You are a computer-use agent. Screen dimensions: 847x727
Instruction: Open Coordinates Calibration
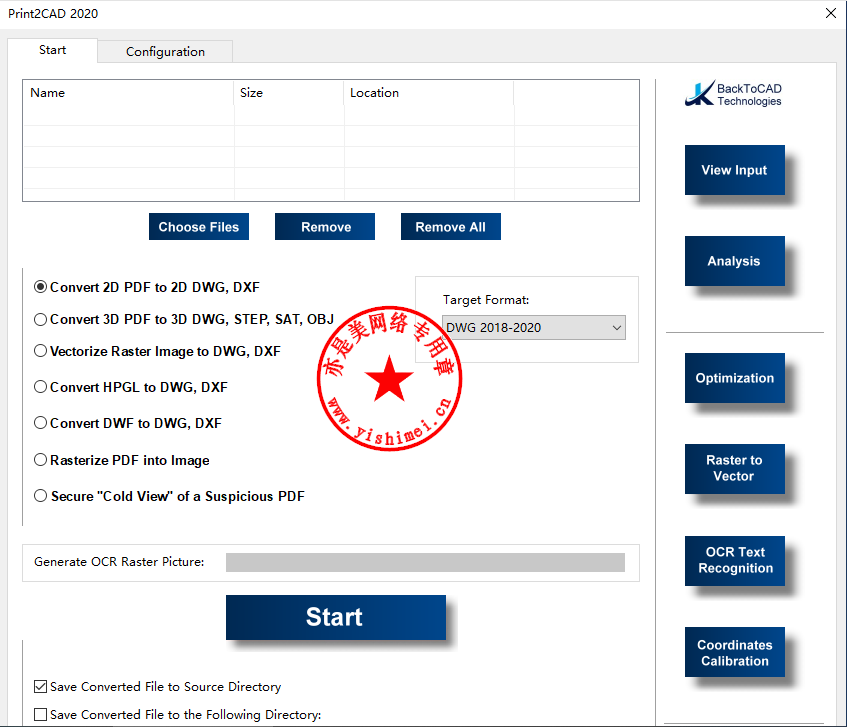click(735, 652)
